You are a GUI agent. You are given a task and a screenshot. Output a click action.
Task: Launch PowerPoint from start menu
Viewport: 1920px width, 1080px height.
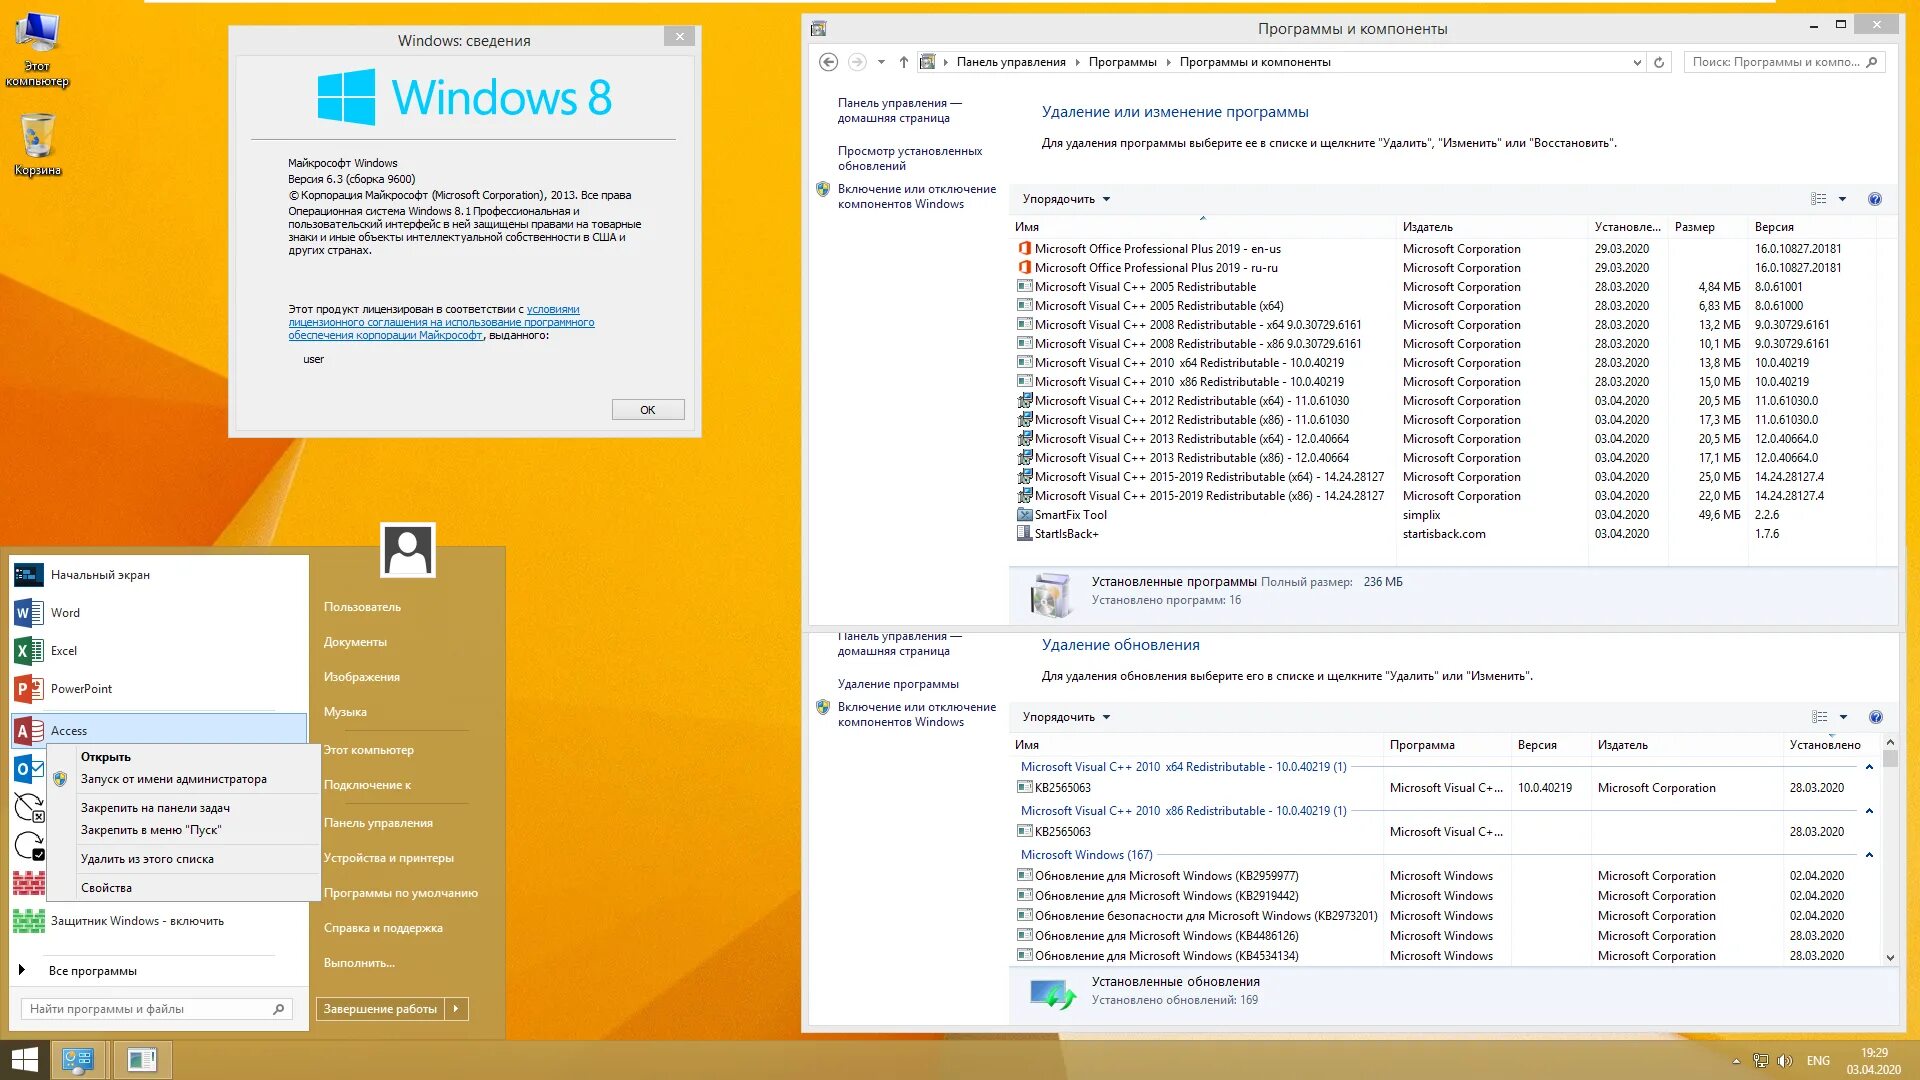pyautogui.click(x=158, y=689)
